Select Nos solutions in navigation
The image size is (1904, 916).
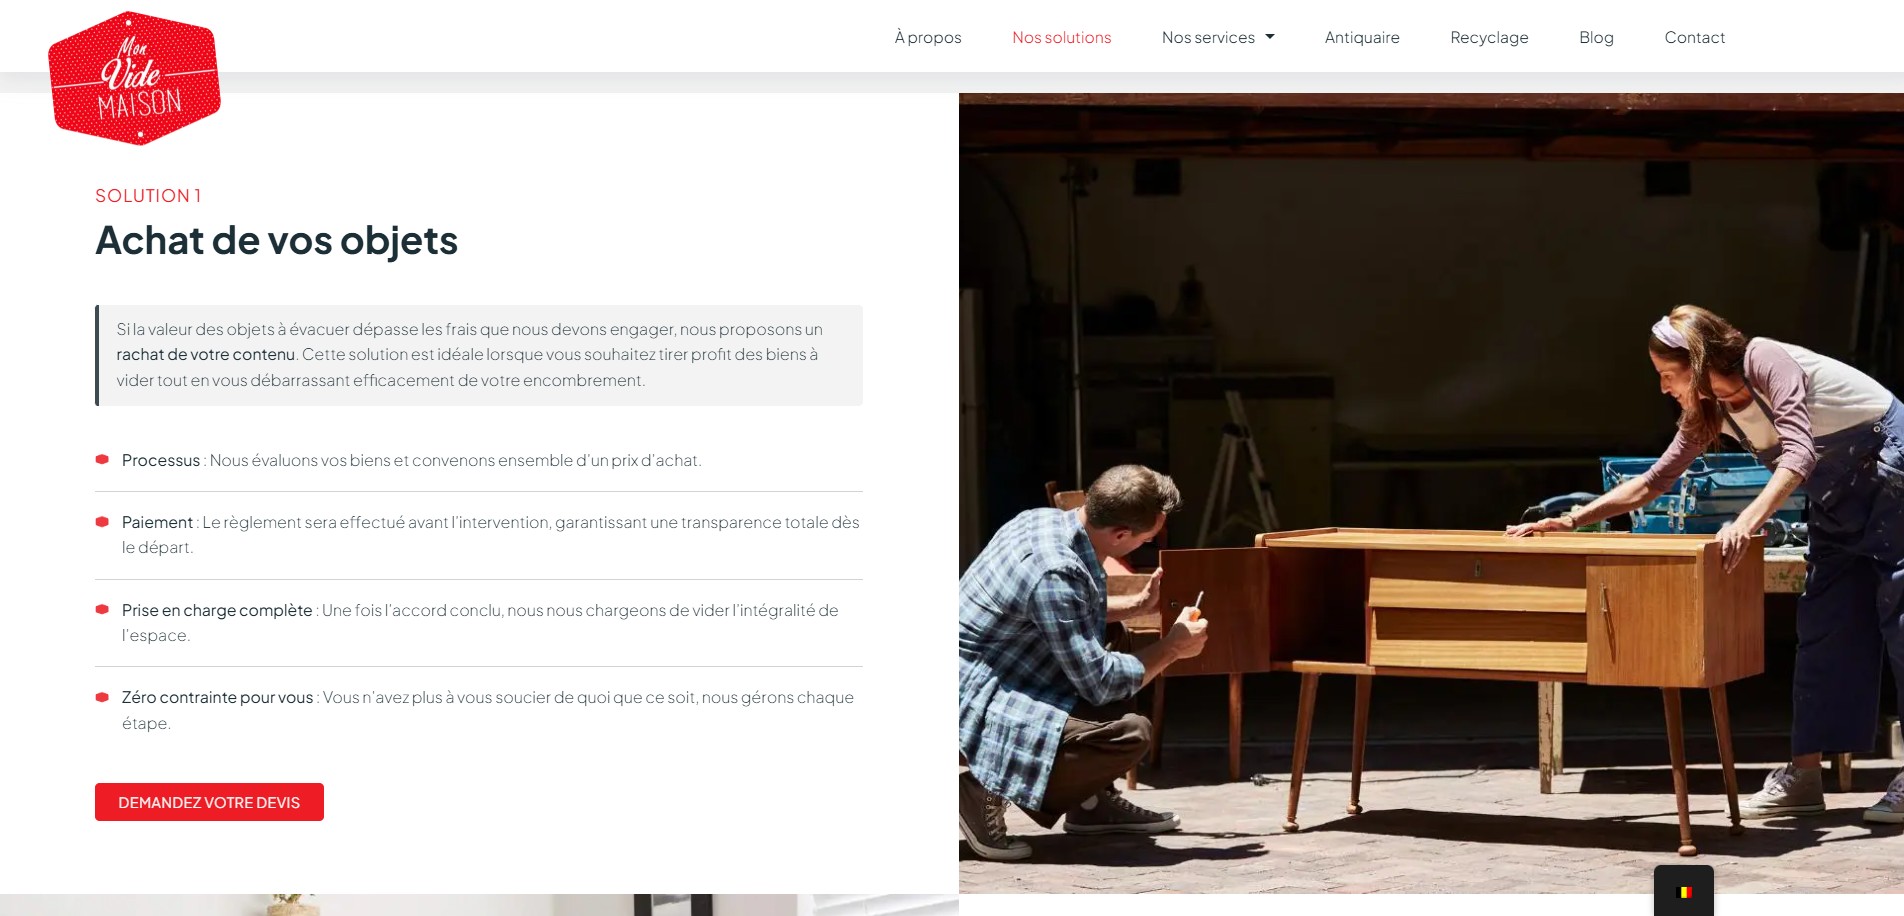click(1062, 37)
